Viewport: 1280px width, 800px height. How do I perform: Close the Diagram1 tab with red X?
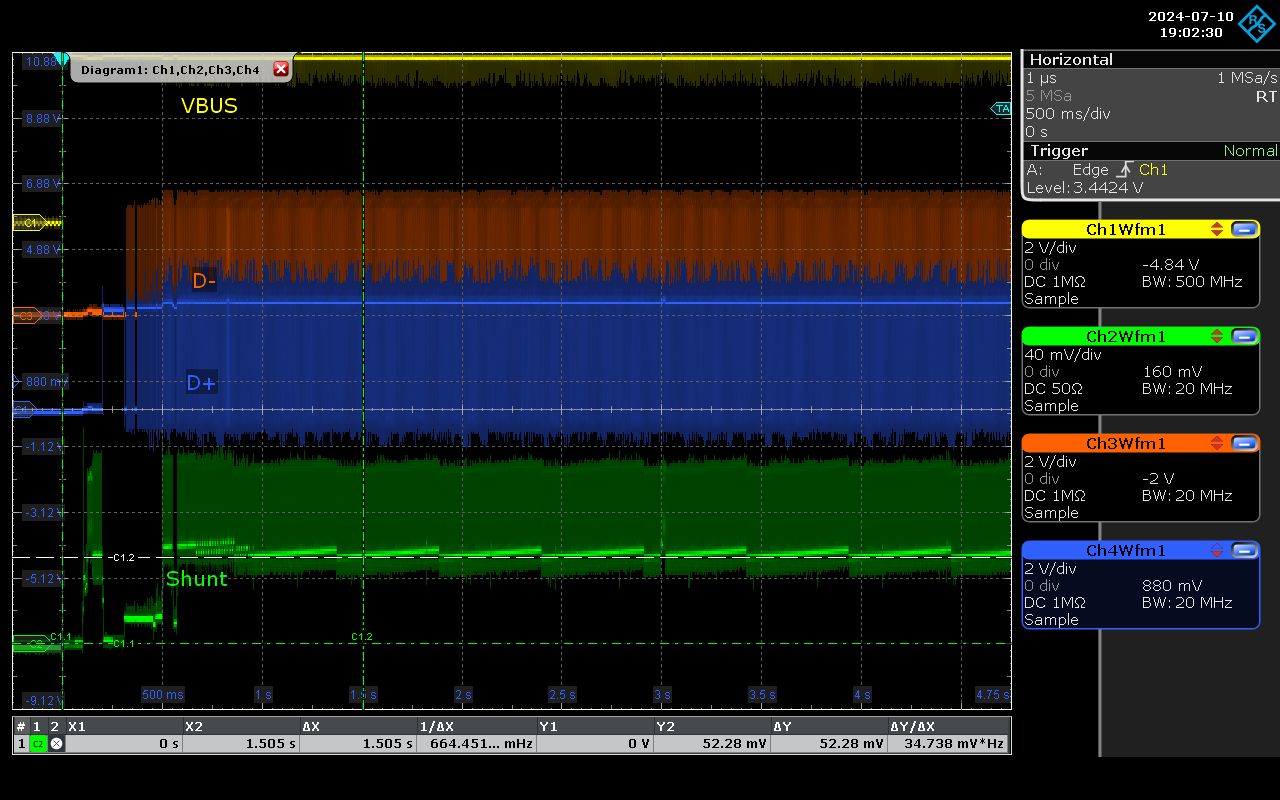281,69
